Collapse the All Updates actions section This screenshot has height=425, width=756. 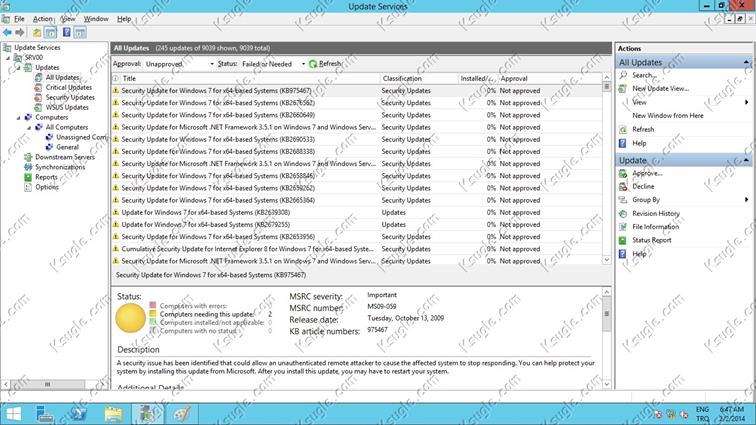(x=746, y=62)
